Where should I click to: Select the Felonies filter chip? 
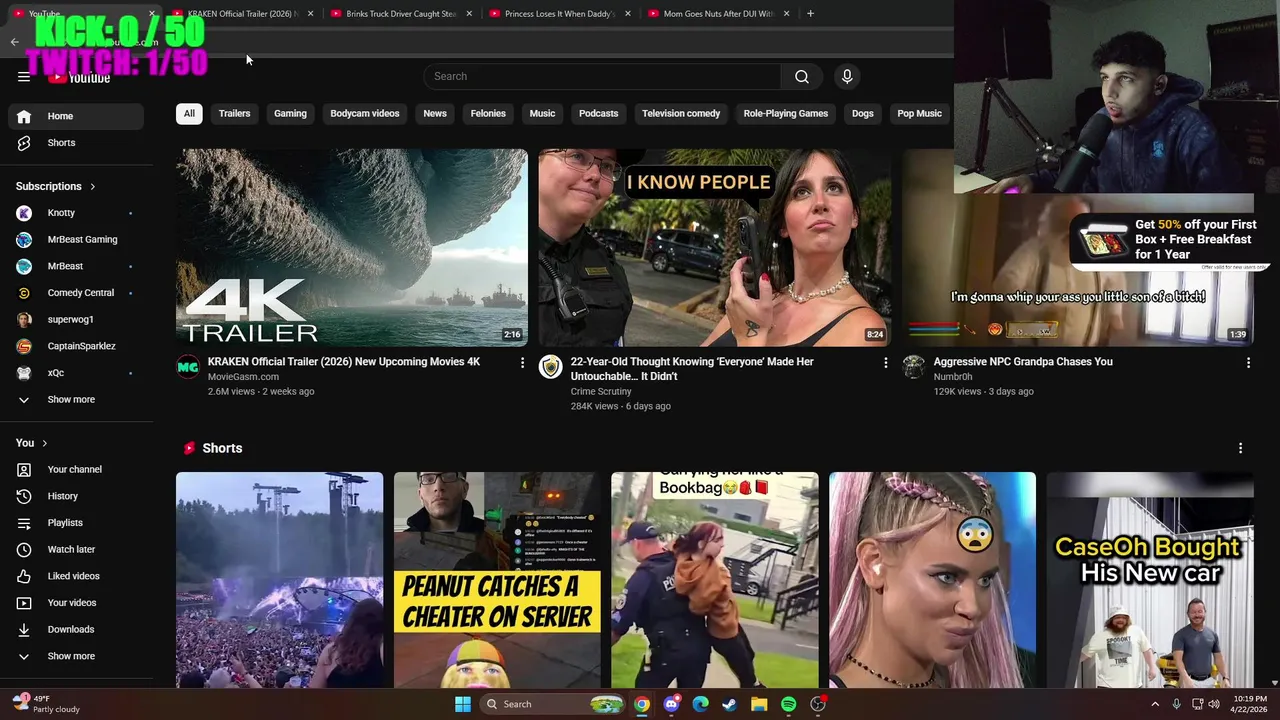[488, 114]
